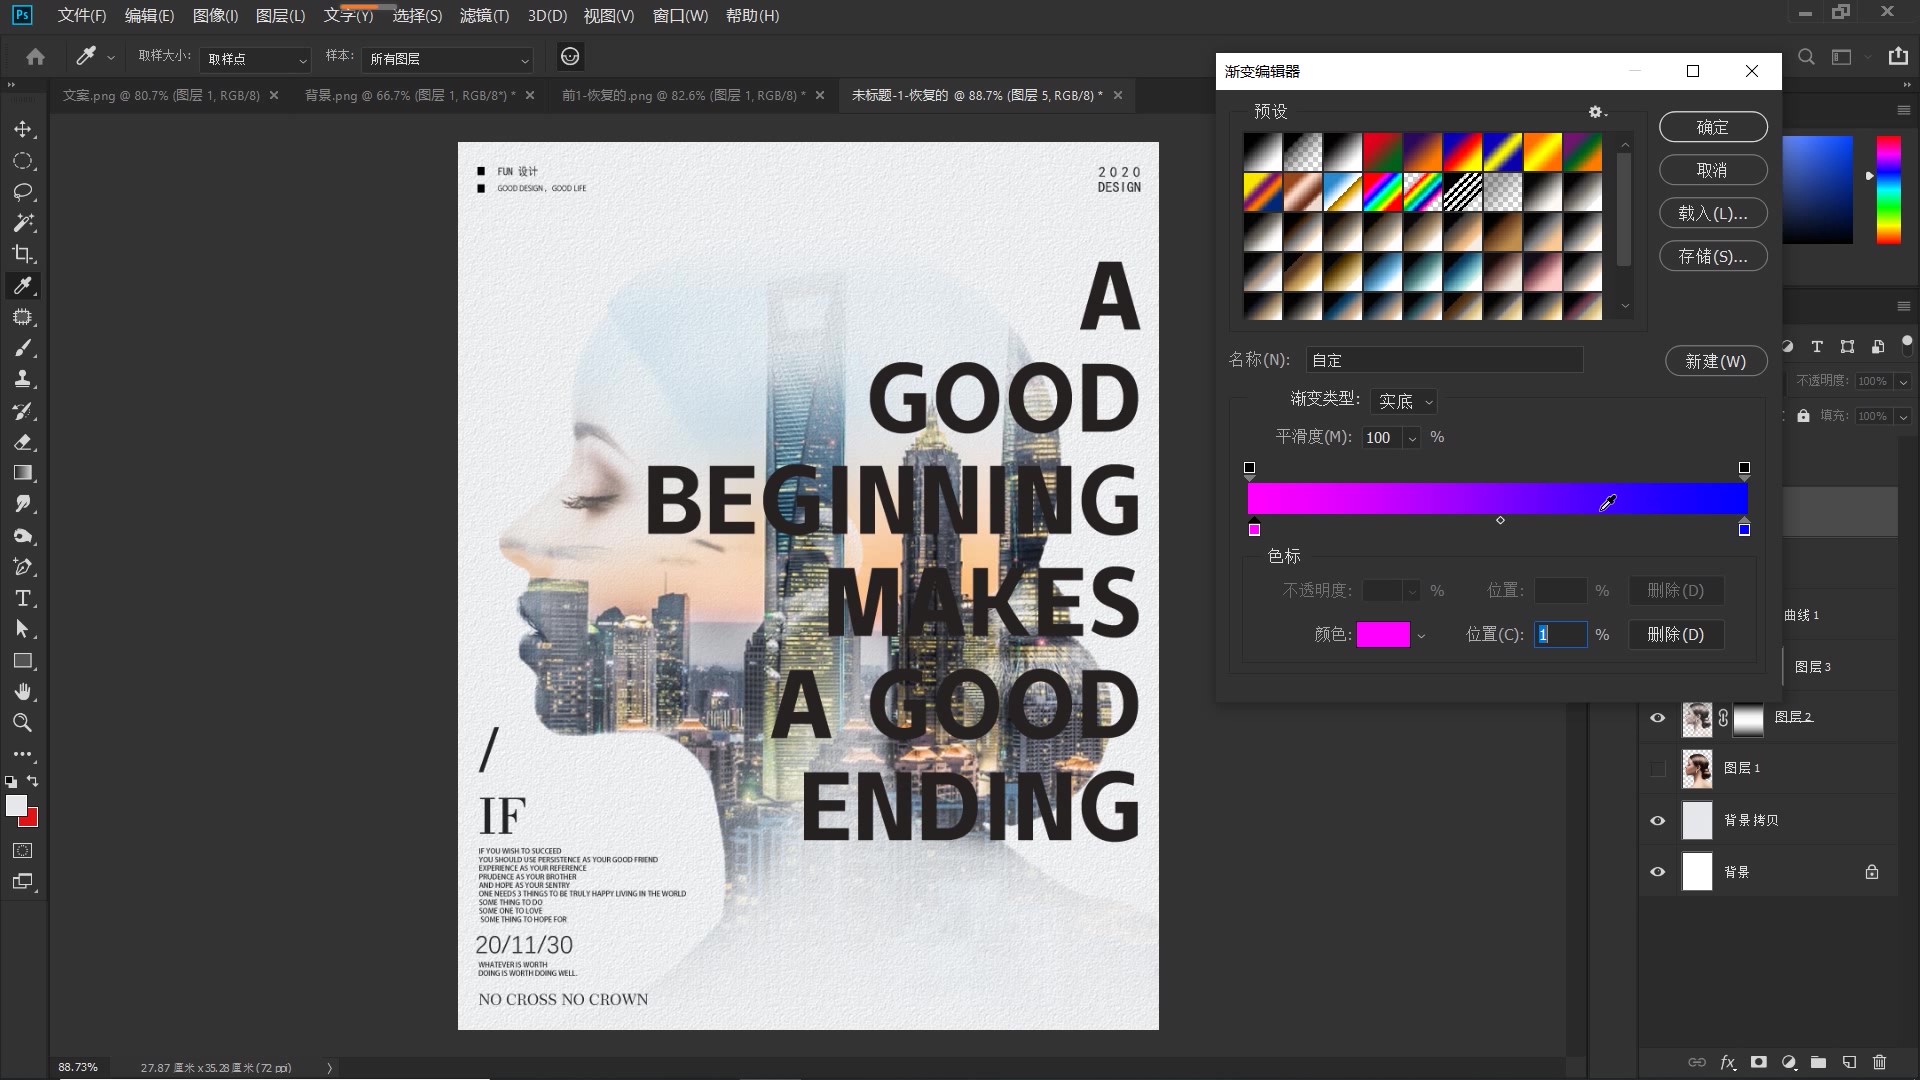Switch to the 背景.png document tab
Image resolution: width=1920 pixels, height=1080 pixels.
coord(409,95)
